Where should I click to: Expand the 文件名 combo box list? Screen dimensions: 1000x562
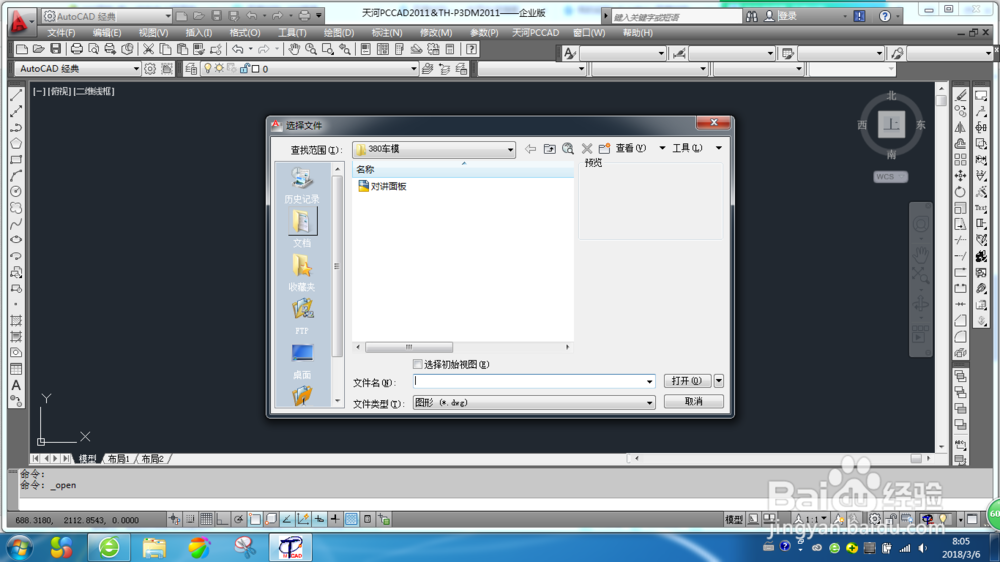coord(649,381)
